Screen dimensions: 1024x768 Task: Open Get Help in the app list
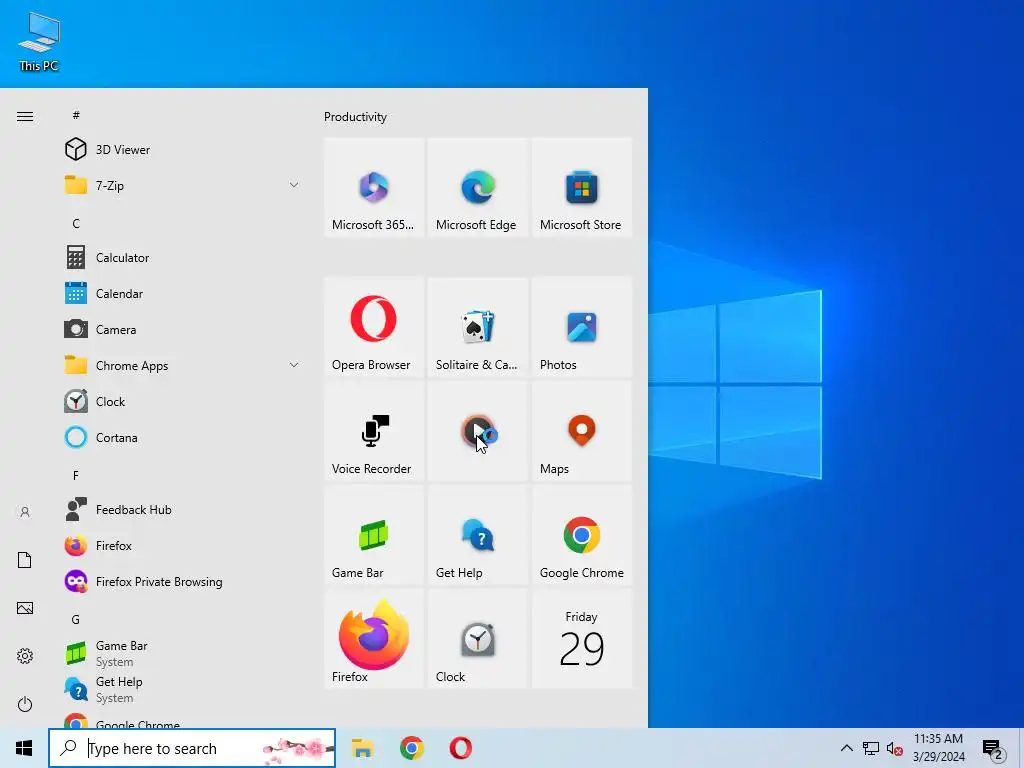183,689
